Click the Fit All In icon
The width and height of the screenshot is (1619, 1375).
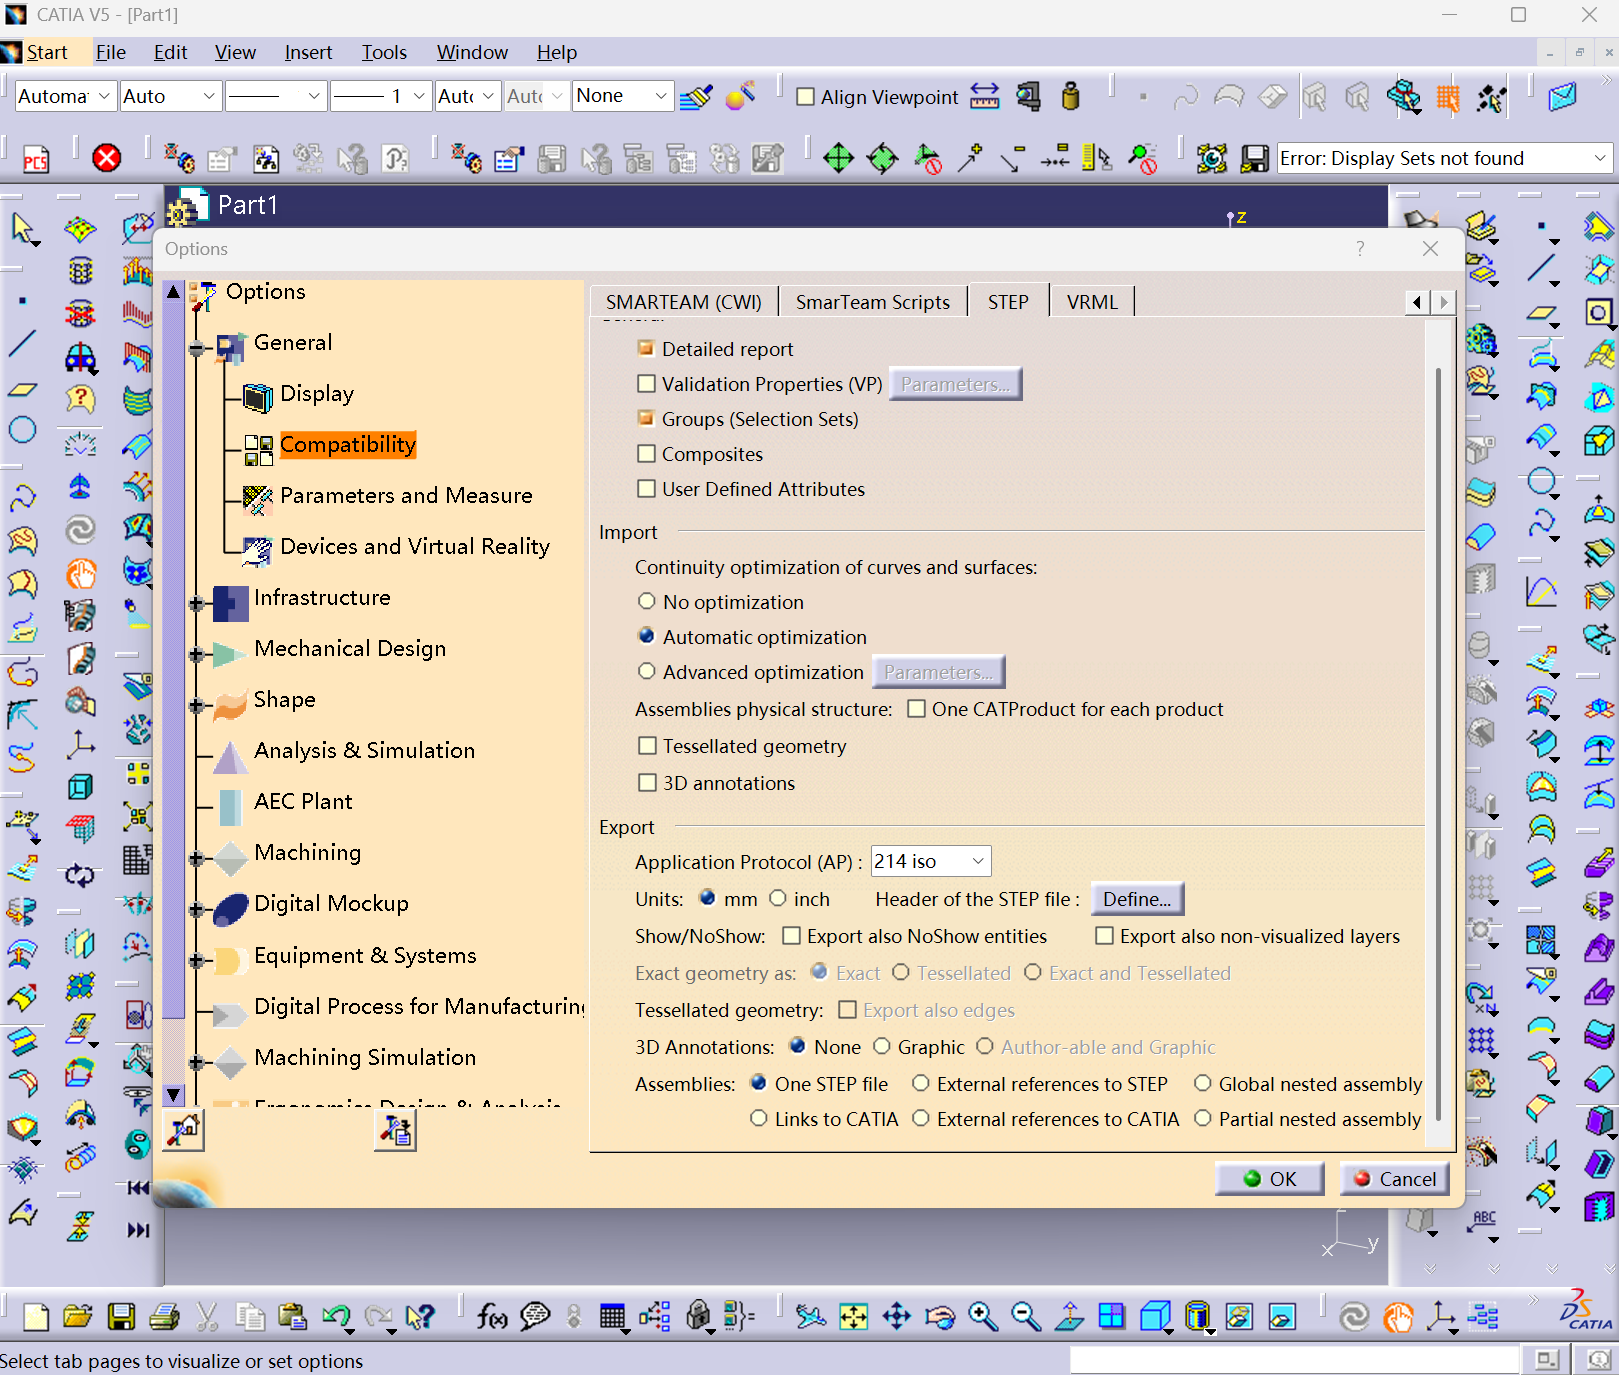(x=853, y=1317)
